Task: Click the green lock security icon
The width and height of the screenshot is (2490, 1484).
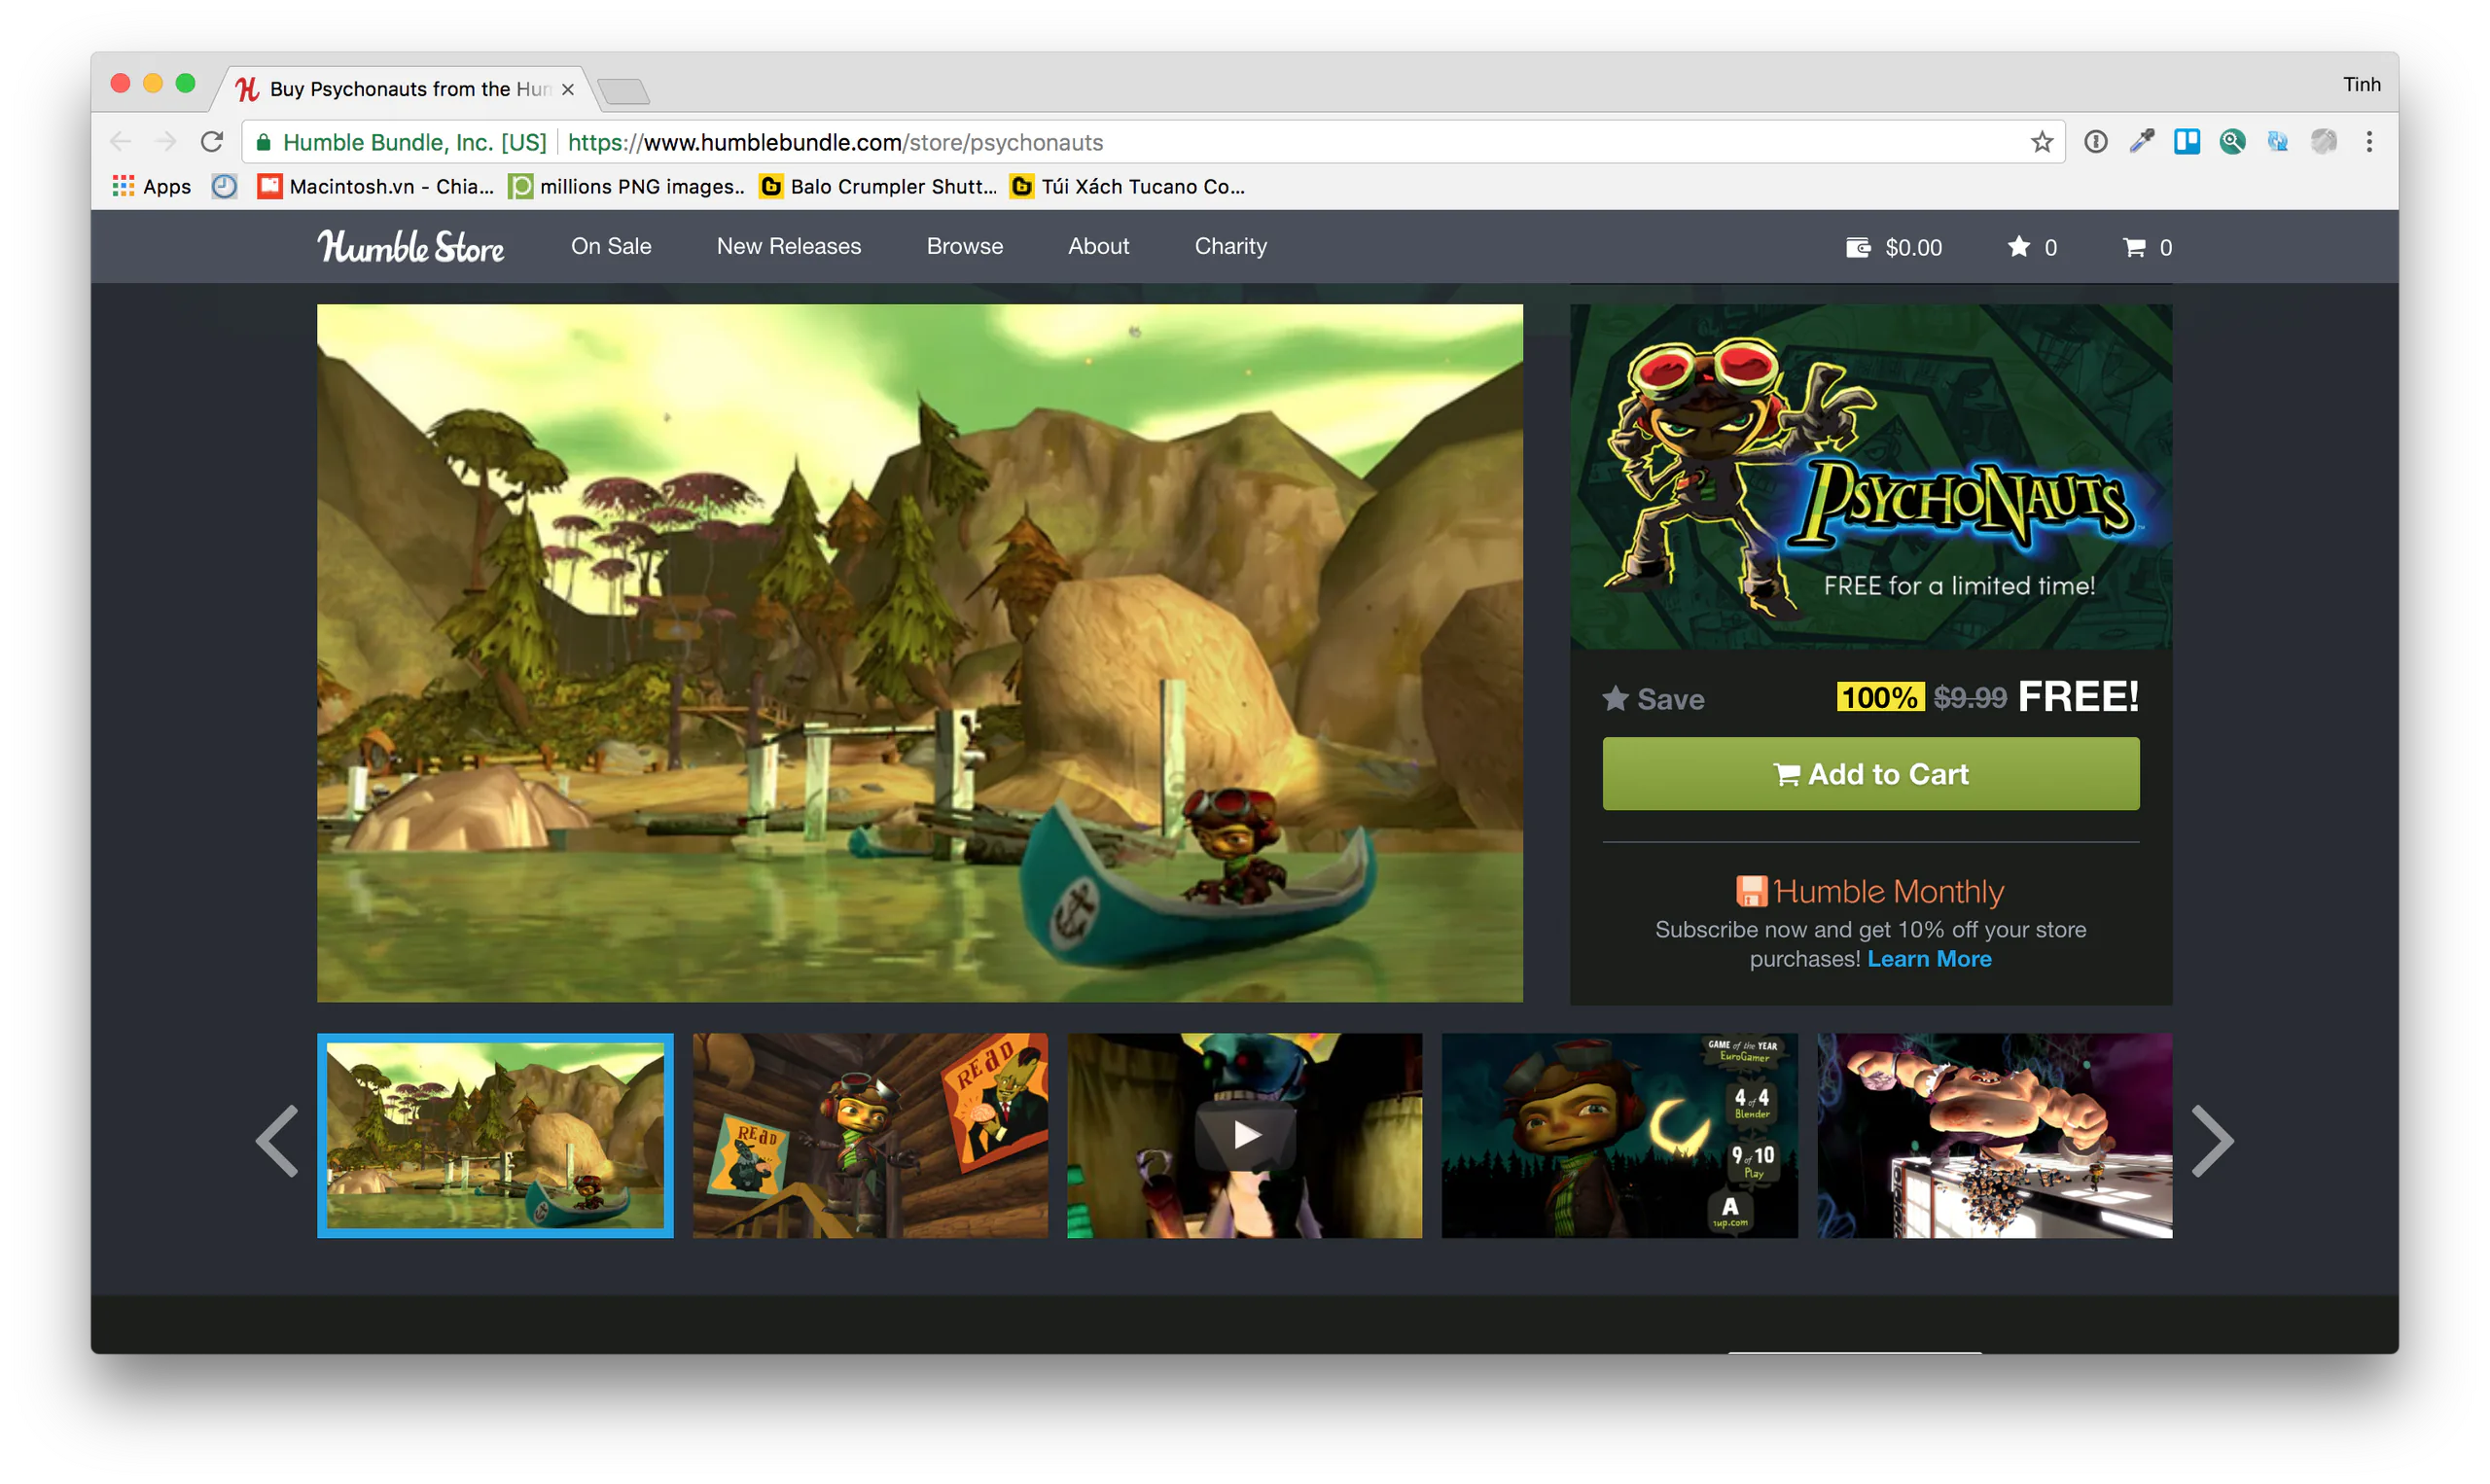Action: point(263,142)
